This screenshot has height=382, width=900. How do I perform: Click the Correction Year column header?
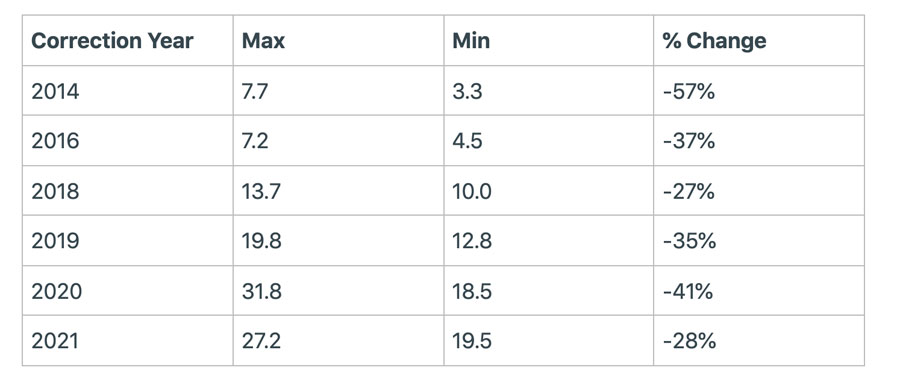coord(112,41)
